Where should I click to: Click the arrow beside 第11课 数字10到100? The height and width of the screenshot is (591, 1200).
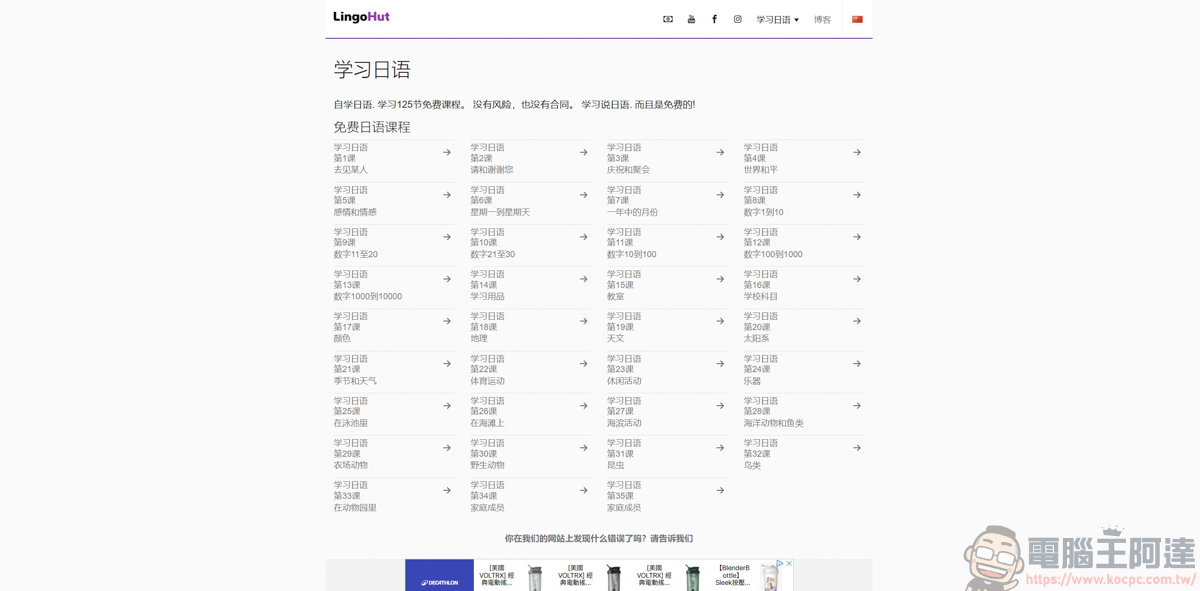[x=720, y=237]
